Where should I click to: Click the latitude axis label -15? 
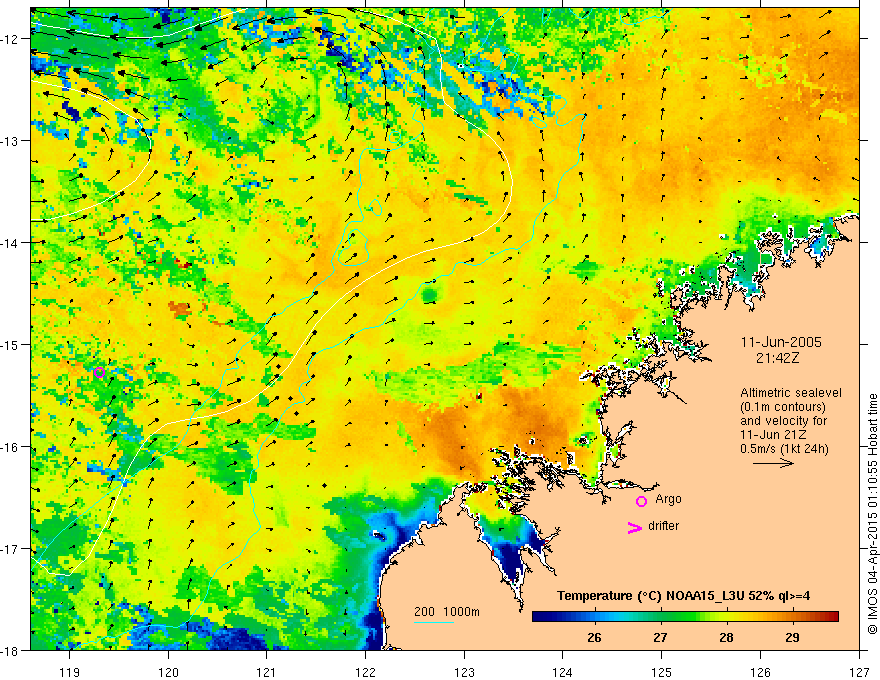click(10, 344)
